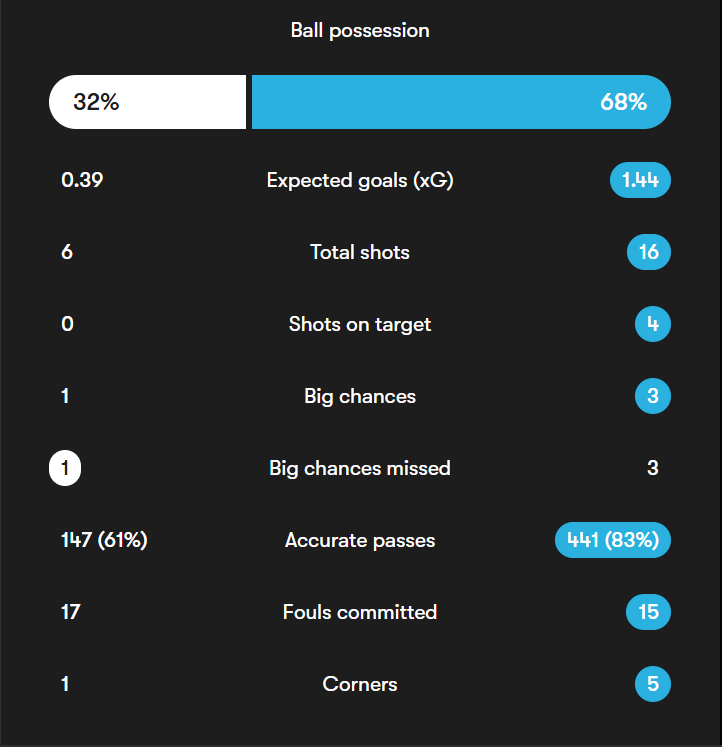Click the blue 4 shots on target badge
The width and height of the screenshot is (722, 747).
click(652, 325)
